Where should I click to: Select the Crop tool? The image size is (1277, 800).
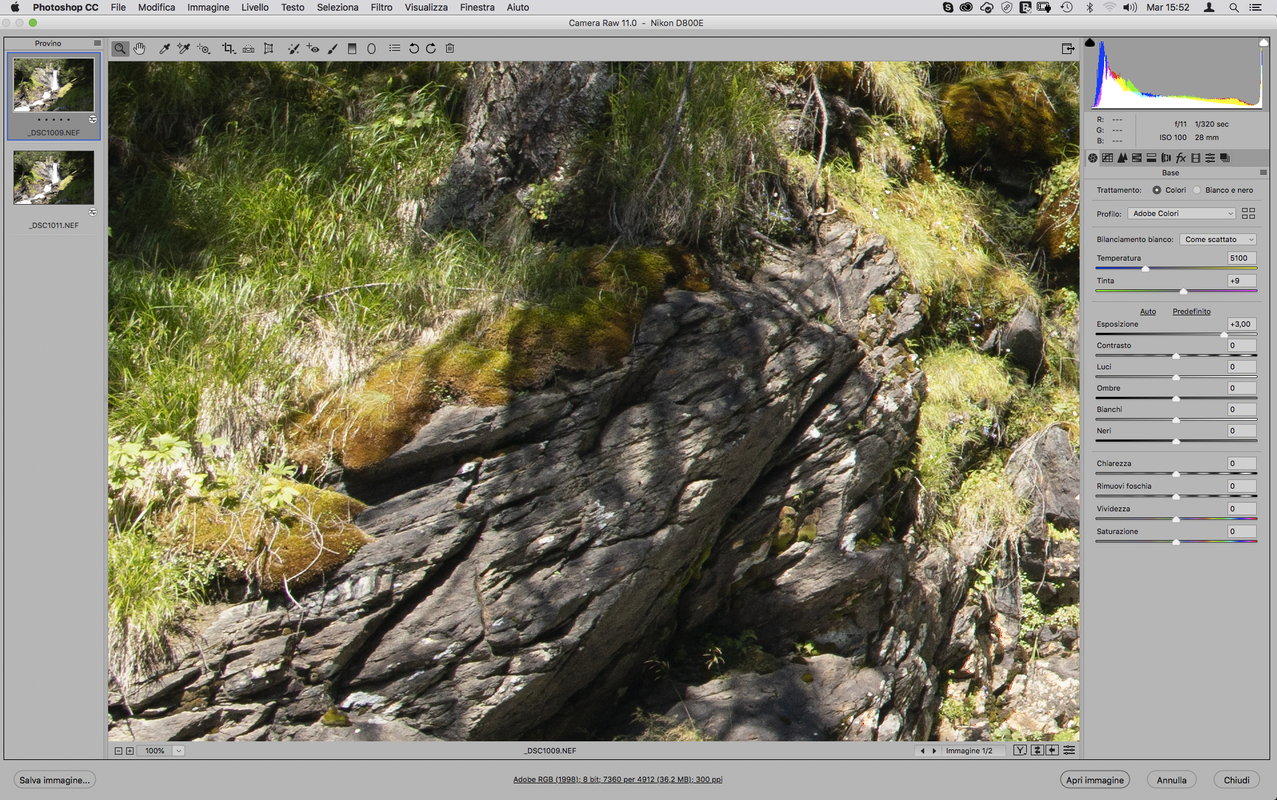229,48
